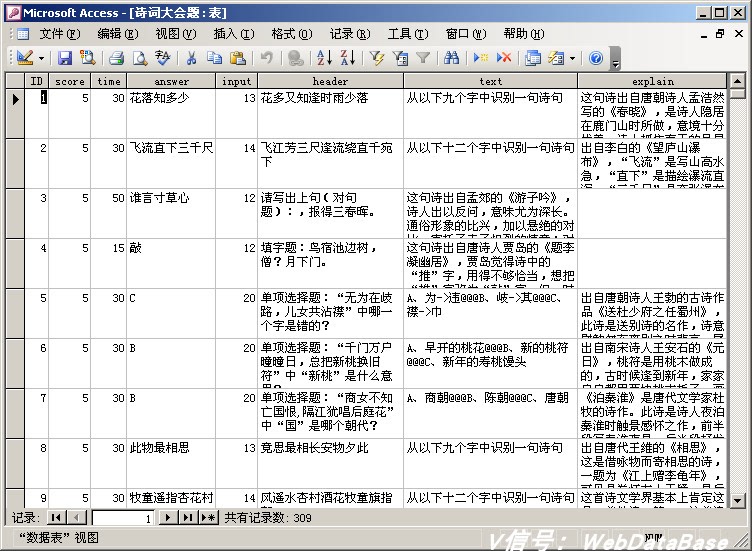Open Print Preview from toolbar
The image size is (752, 551).
pos(140,58)
